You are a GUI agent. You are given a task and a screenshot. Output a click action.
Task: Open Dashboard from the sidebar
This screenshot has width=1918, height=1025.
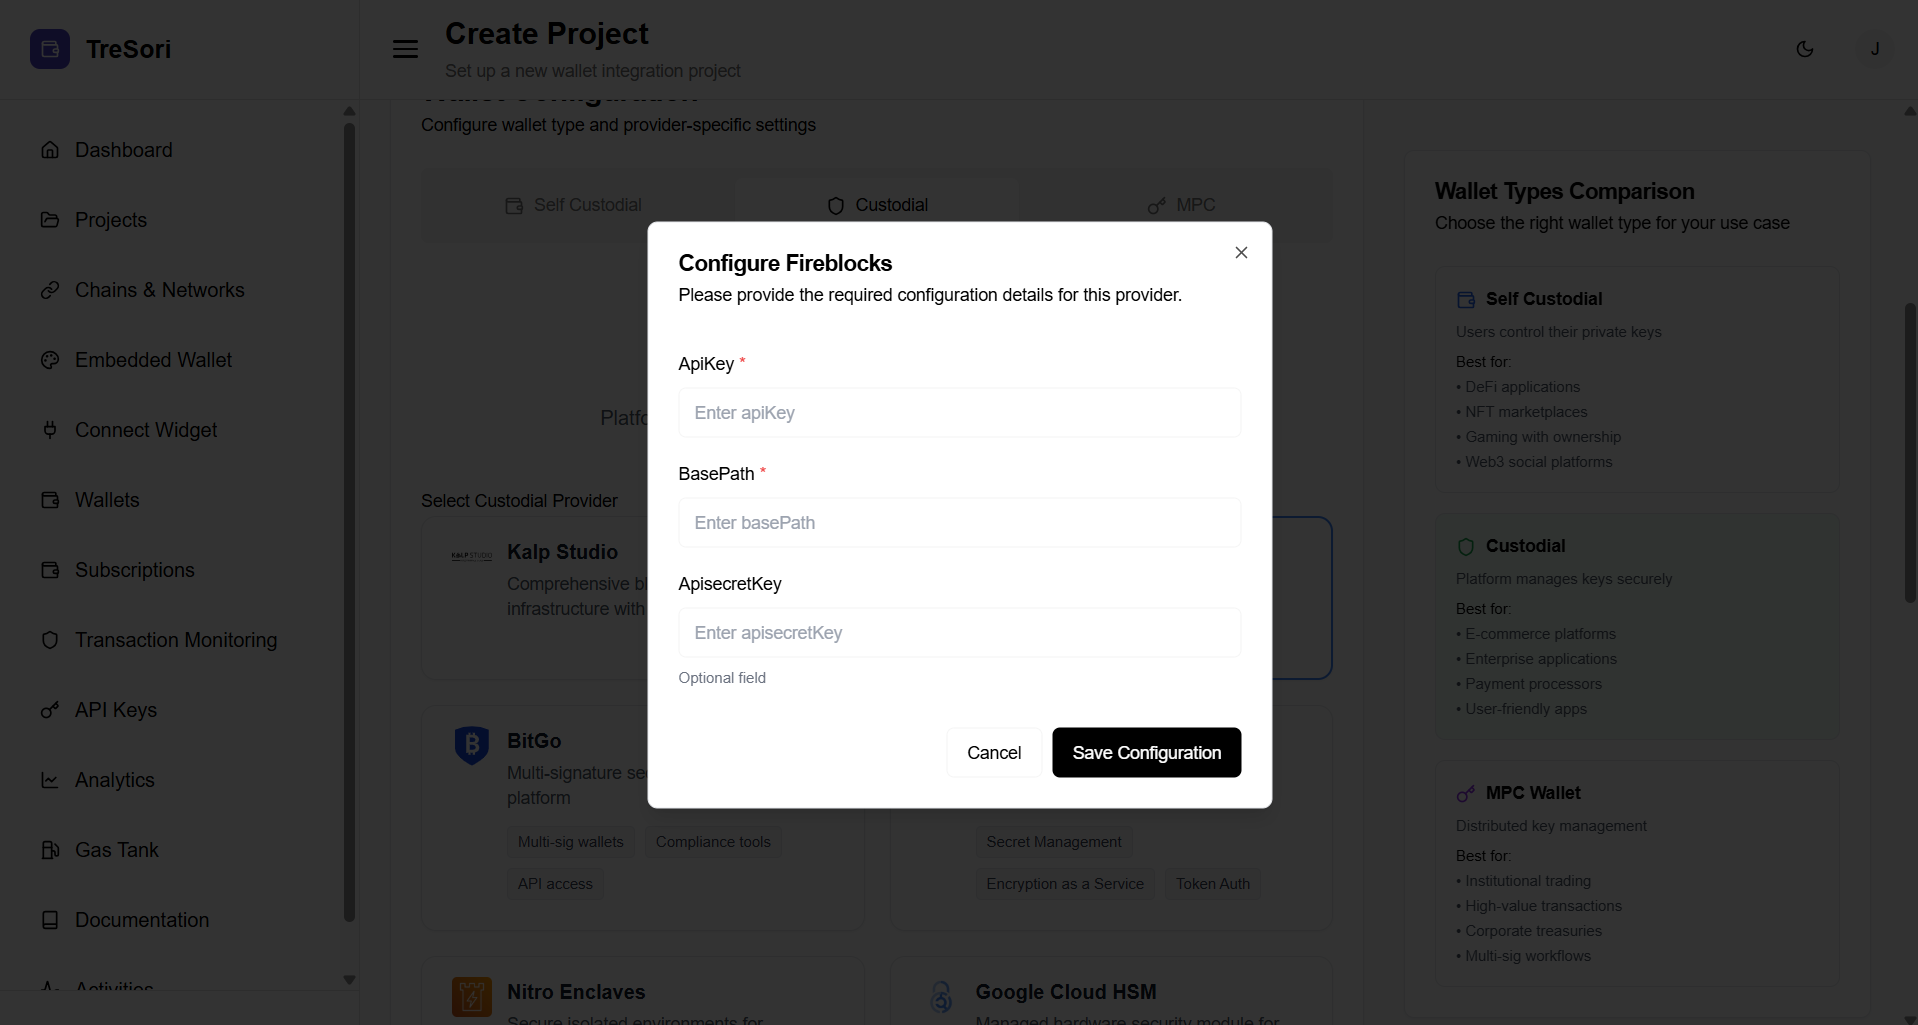pos(123,150)
